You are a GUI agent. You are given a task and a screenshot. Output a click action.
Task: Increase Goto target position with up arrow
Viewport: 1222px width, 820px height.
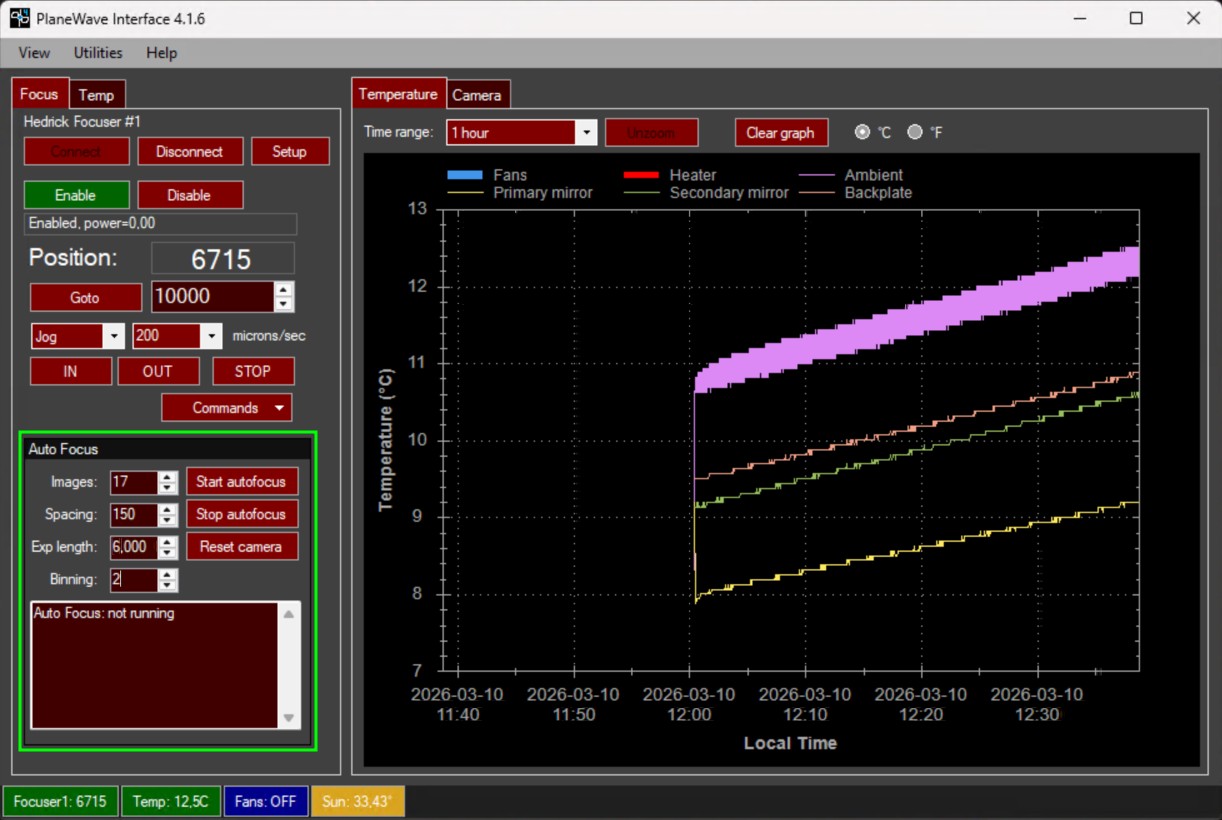point(284,290)
